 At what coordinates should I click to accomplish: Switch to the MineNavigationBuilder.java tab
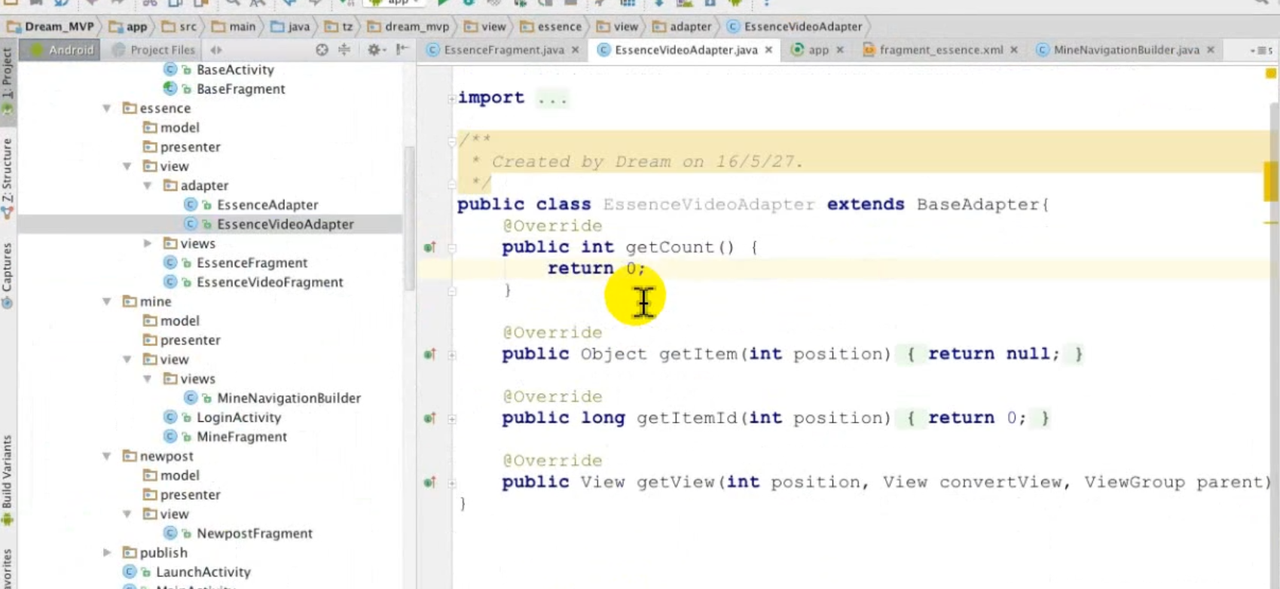pos(1125,50)
